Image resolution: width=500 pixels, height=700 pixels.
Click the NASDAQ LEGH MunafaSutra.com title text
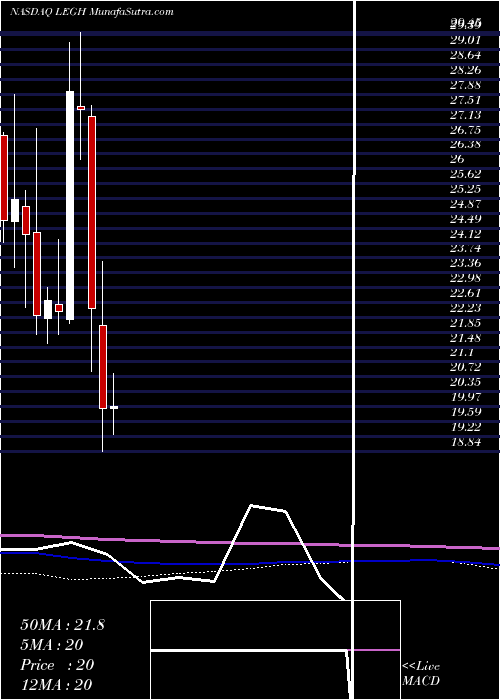pos(92,12)
